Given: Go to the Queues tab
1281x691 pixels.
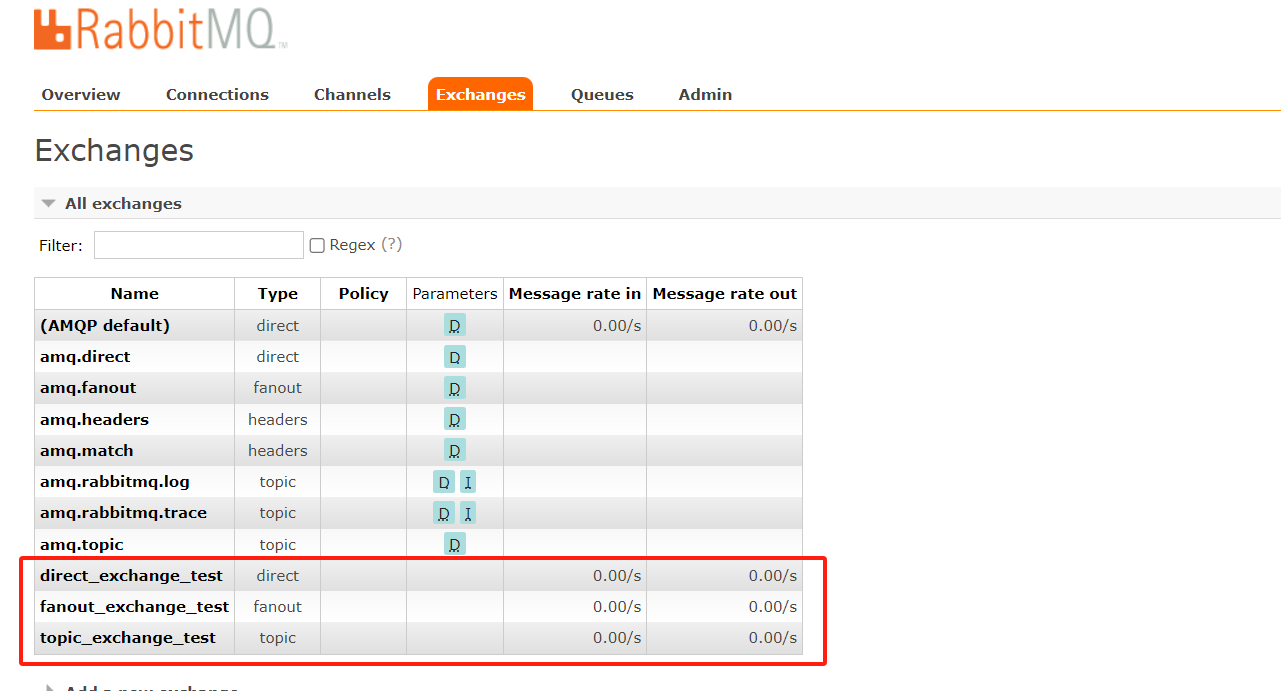Looking at the screenshot, I should click(x=602, y=94).
